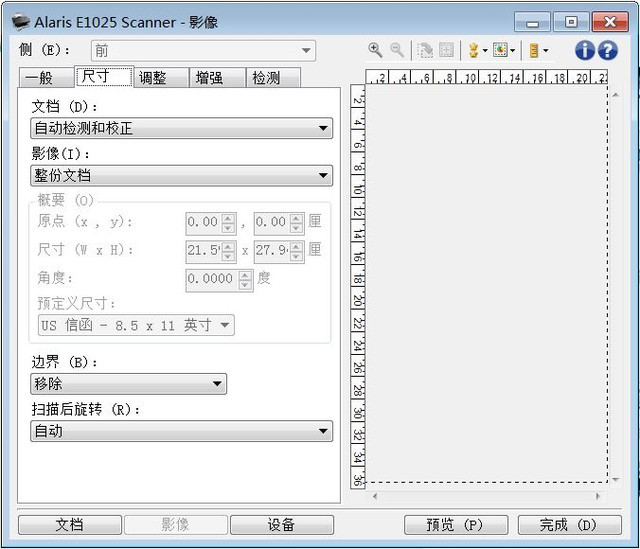
Task: Expand the 扫描后旋转 (R) 自动 dropdown
Action: tap(182, 431)
